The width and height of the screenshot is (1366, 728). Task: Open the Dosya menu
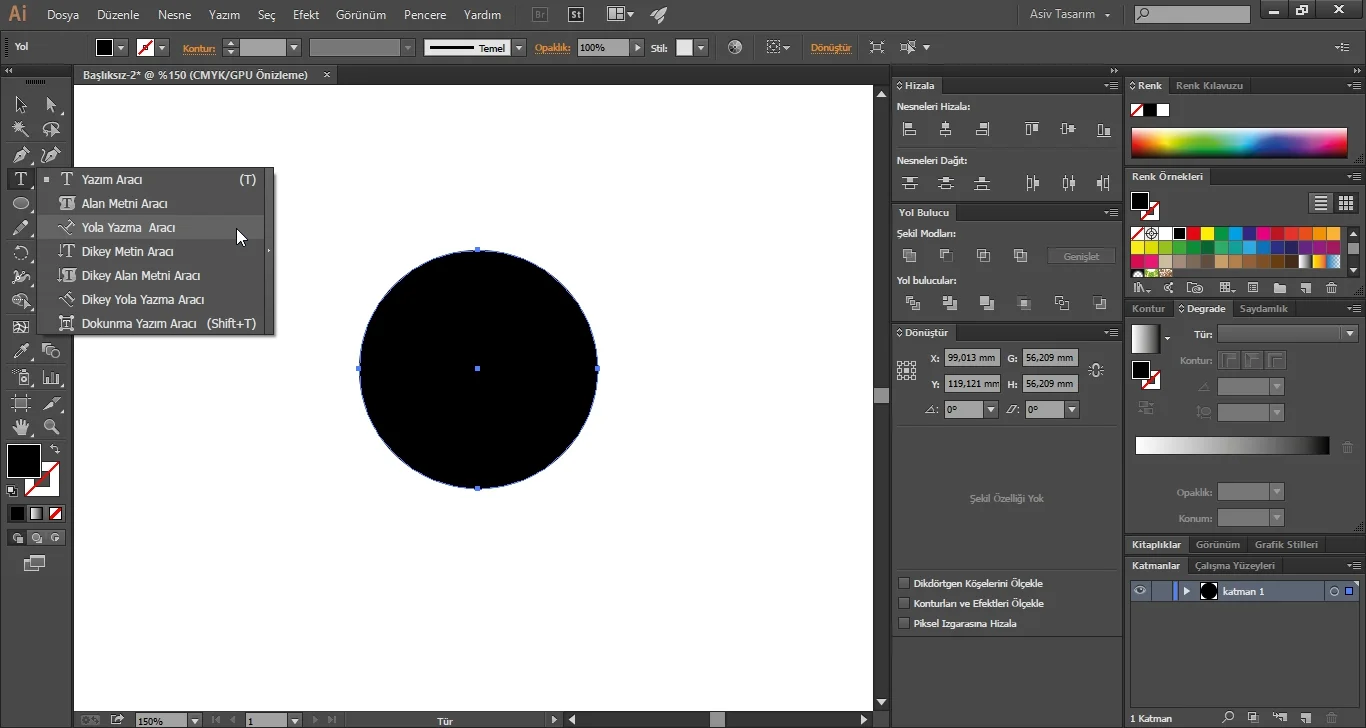point(63,15)
